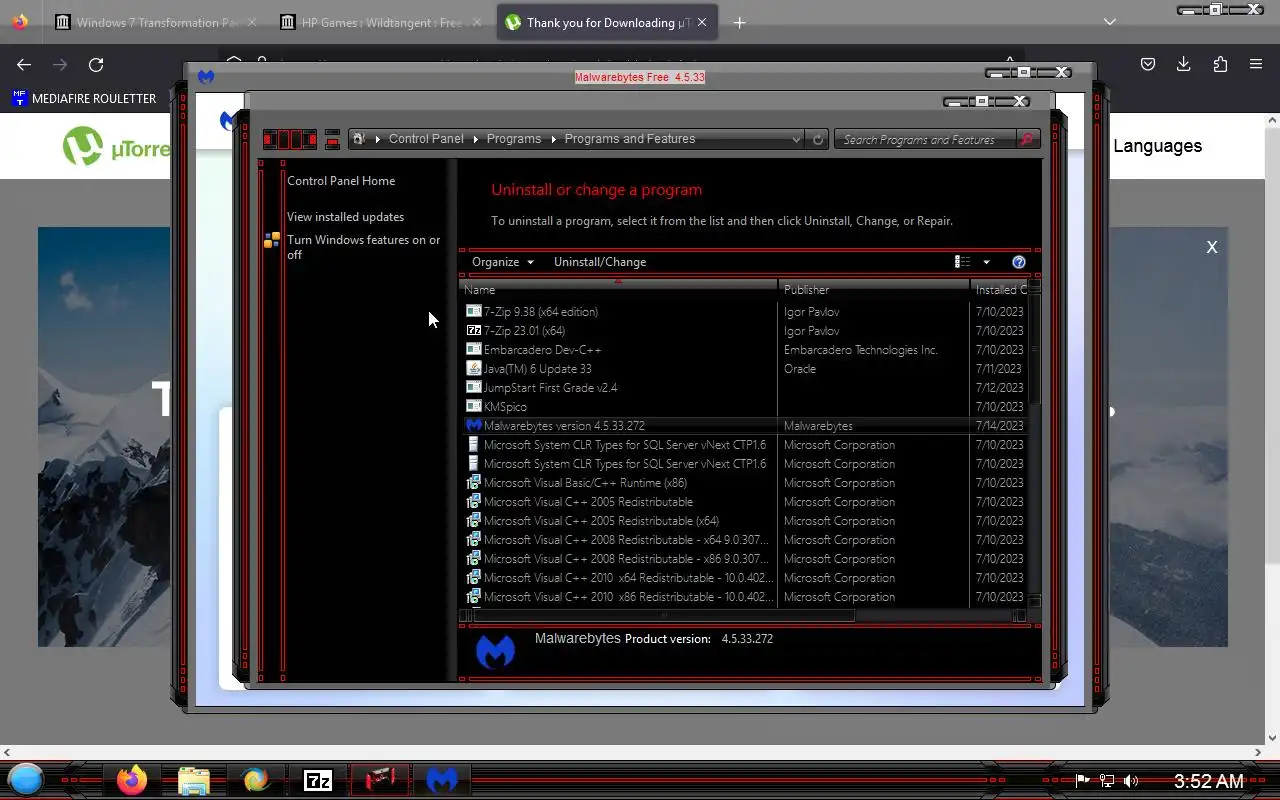Expand the arrow after Control Panel breadcrumb
Image resolution: width=1280 pixels, height=800 pixels.
click(x=475, y=139)
